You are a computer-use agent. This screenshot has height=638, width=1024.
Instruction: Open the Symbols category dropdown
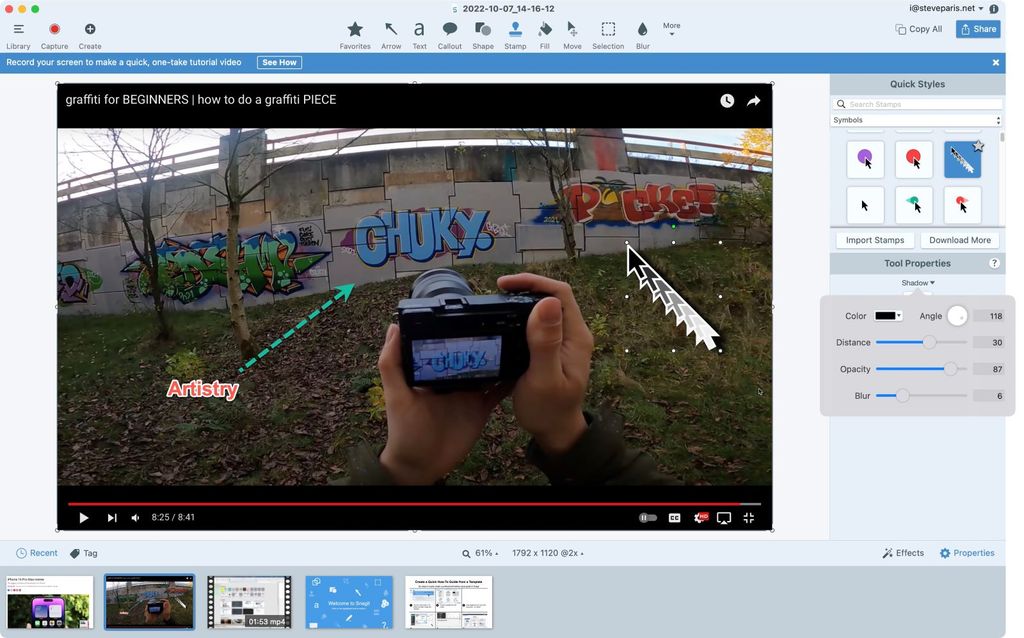coord(916,119)
